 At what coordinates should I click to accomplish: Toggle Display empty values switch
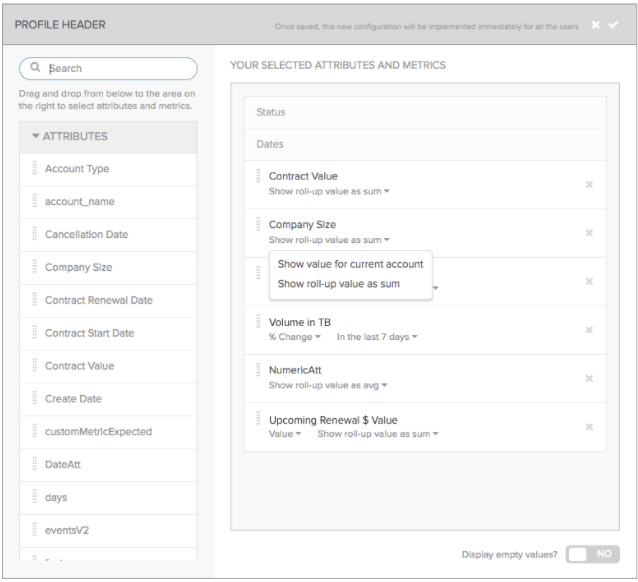click(592, 554)
